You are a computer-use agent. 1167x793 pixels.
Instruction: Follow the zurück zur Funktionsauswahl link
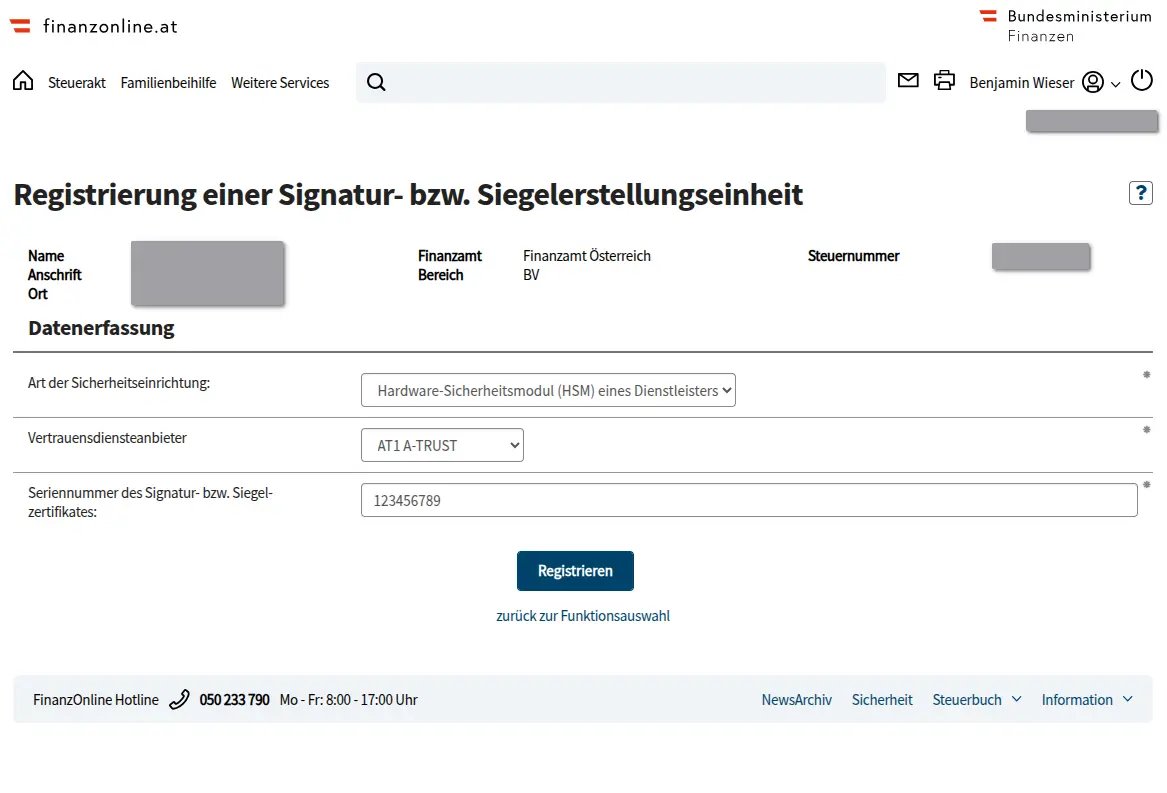[583, 615]
